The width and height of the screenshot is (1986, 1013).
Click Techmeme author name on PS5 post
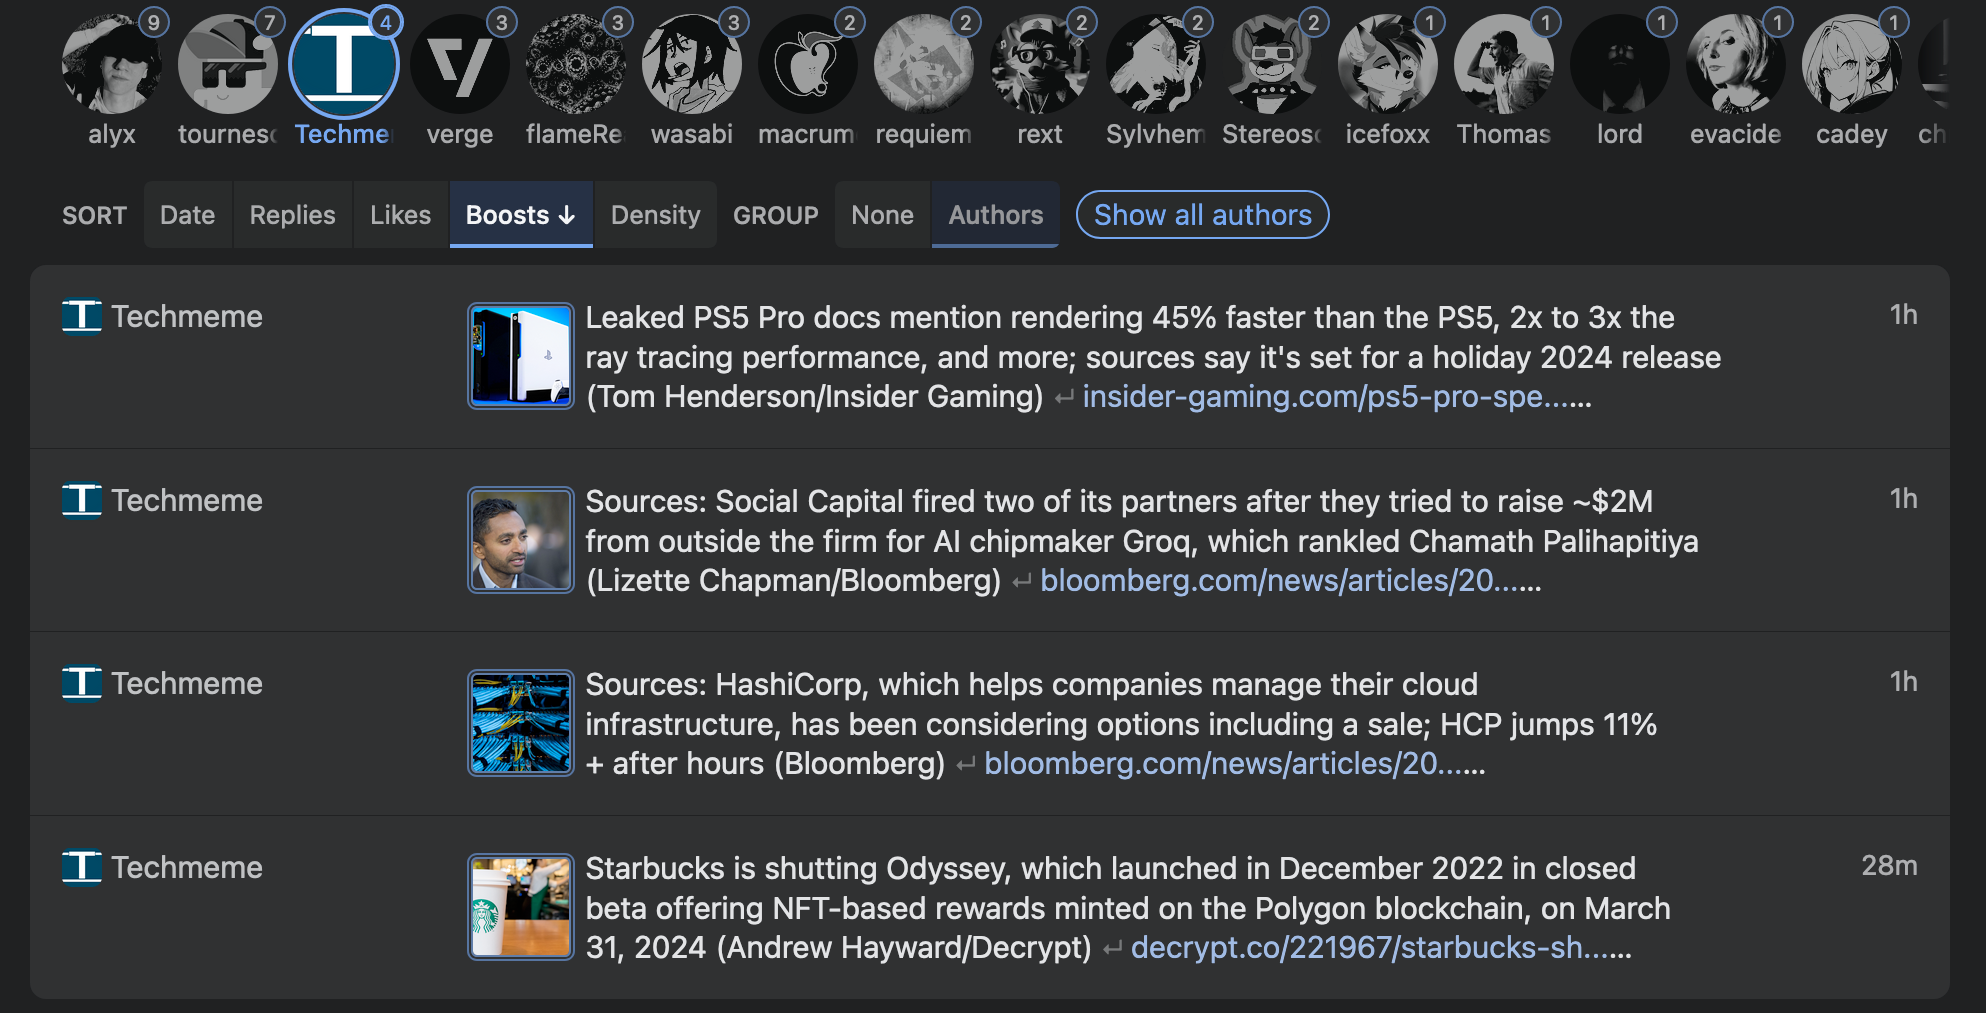[187, 316]
